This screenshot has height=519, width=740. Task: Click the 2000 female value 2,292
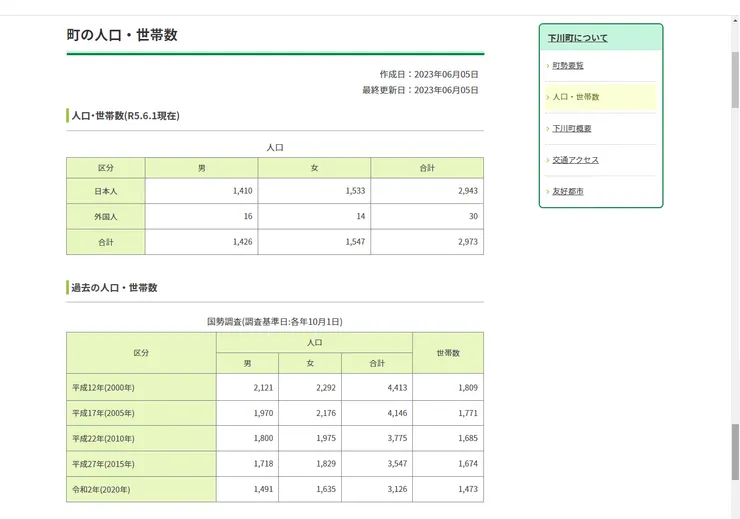pyautogui.click(x=326, y=387)
